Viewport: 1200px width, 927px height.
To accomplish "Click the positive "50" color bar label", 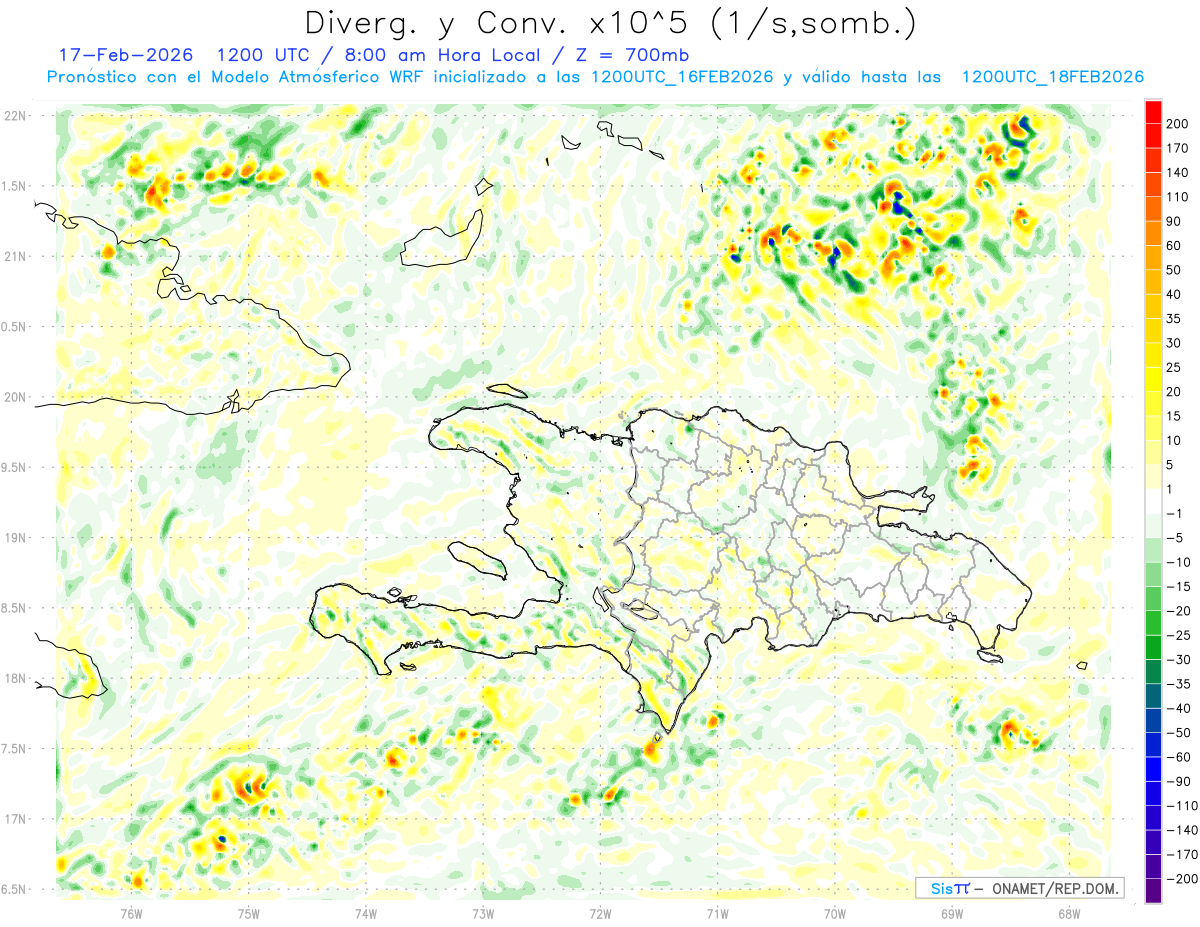I will [x=1174, y=270].
